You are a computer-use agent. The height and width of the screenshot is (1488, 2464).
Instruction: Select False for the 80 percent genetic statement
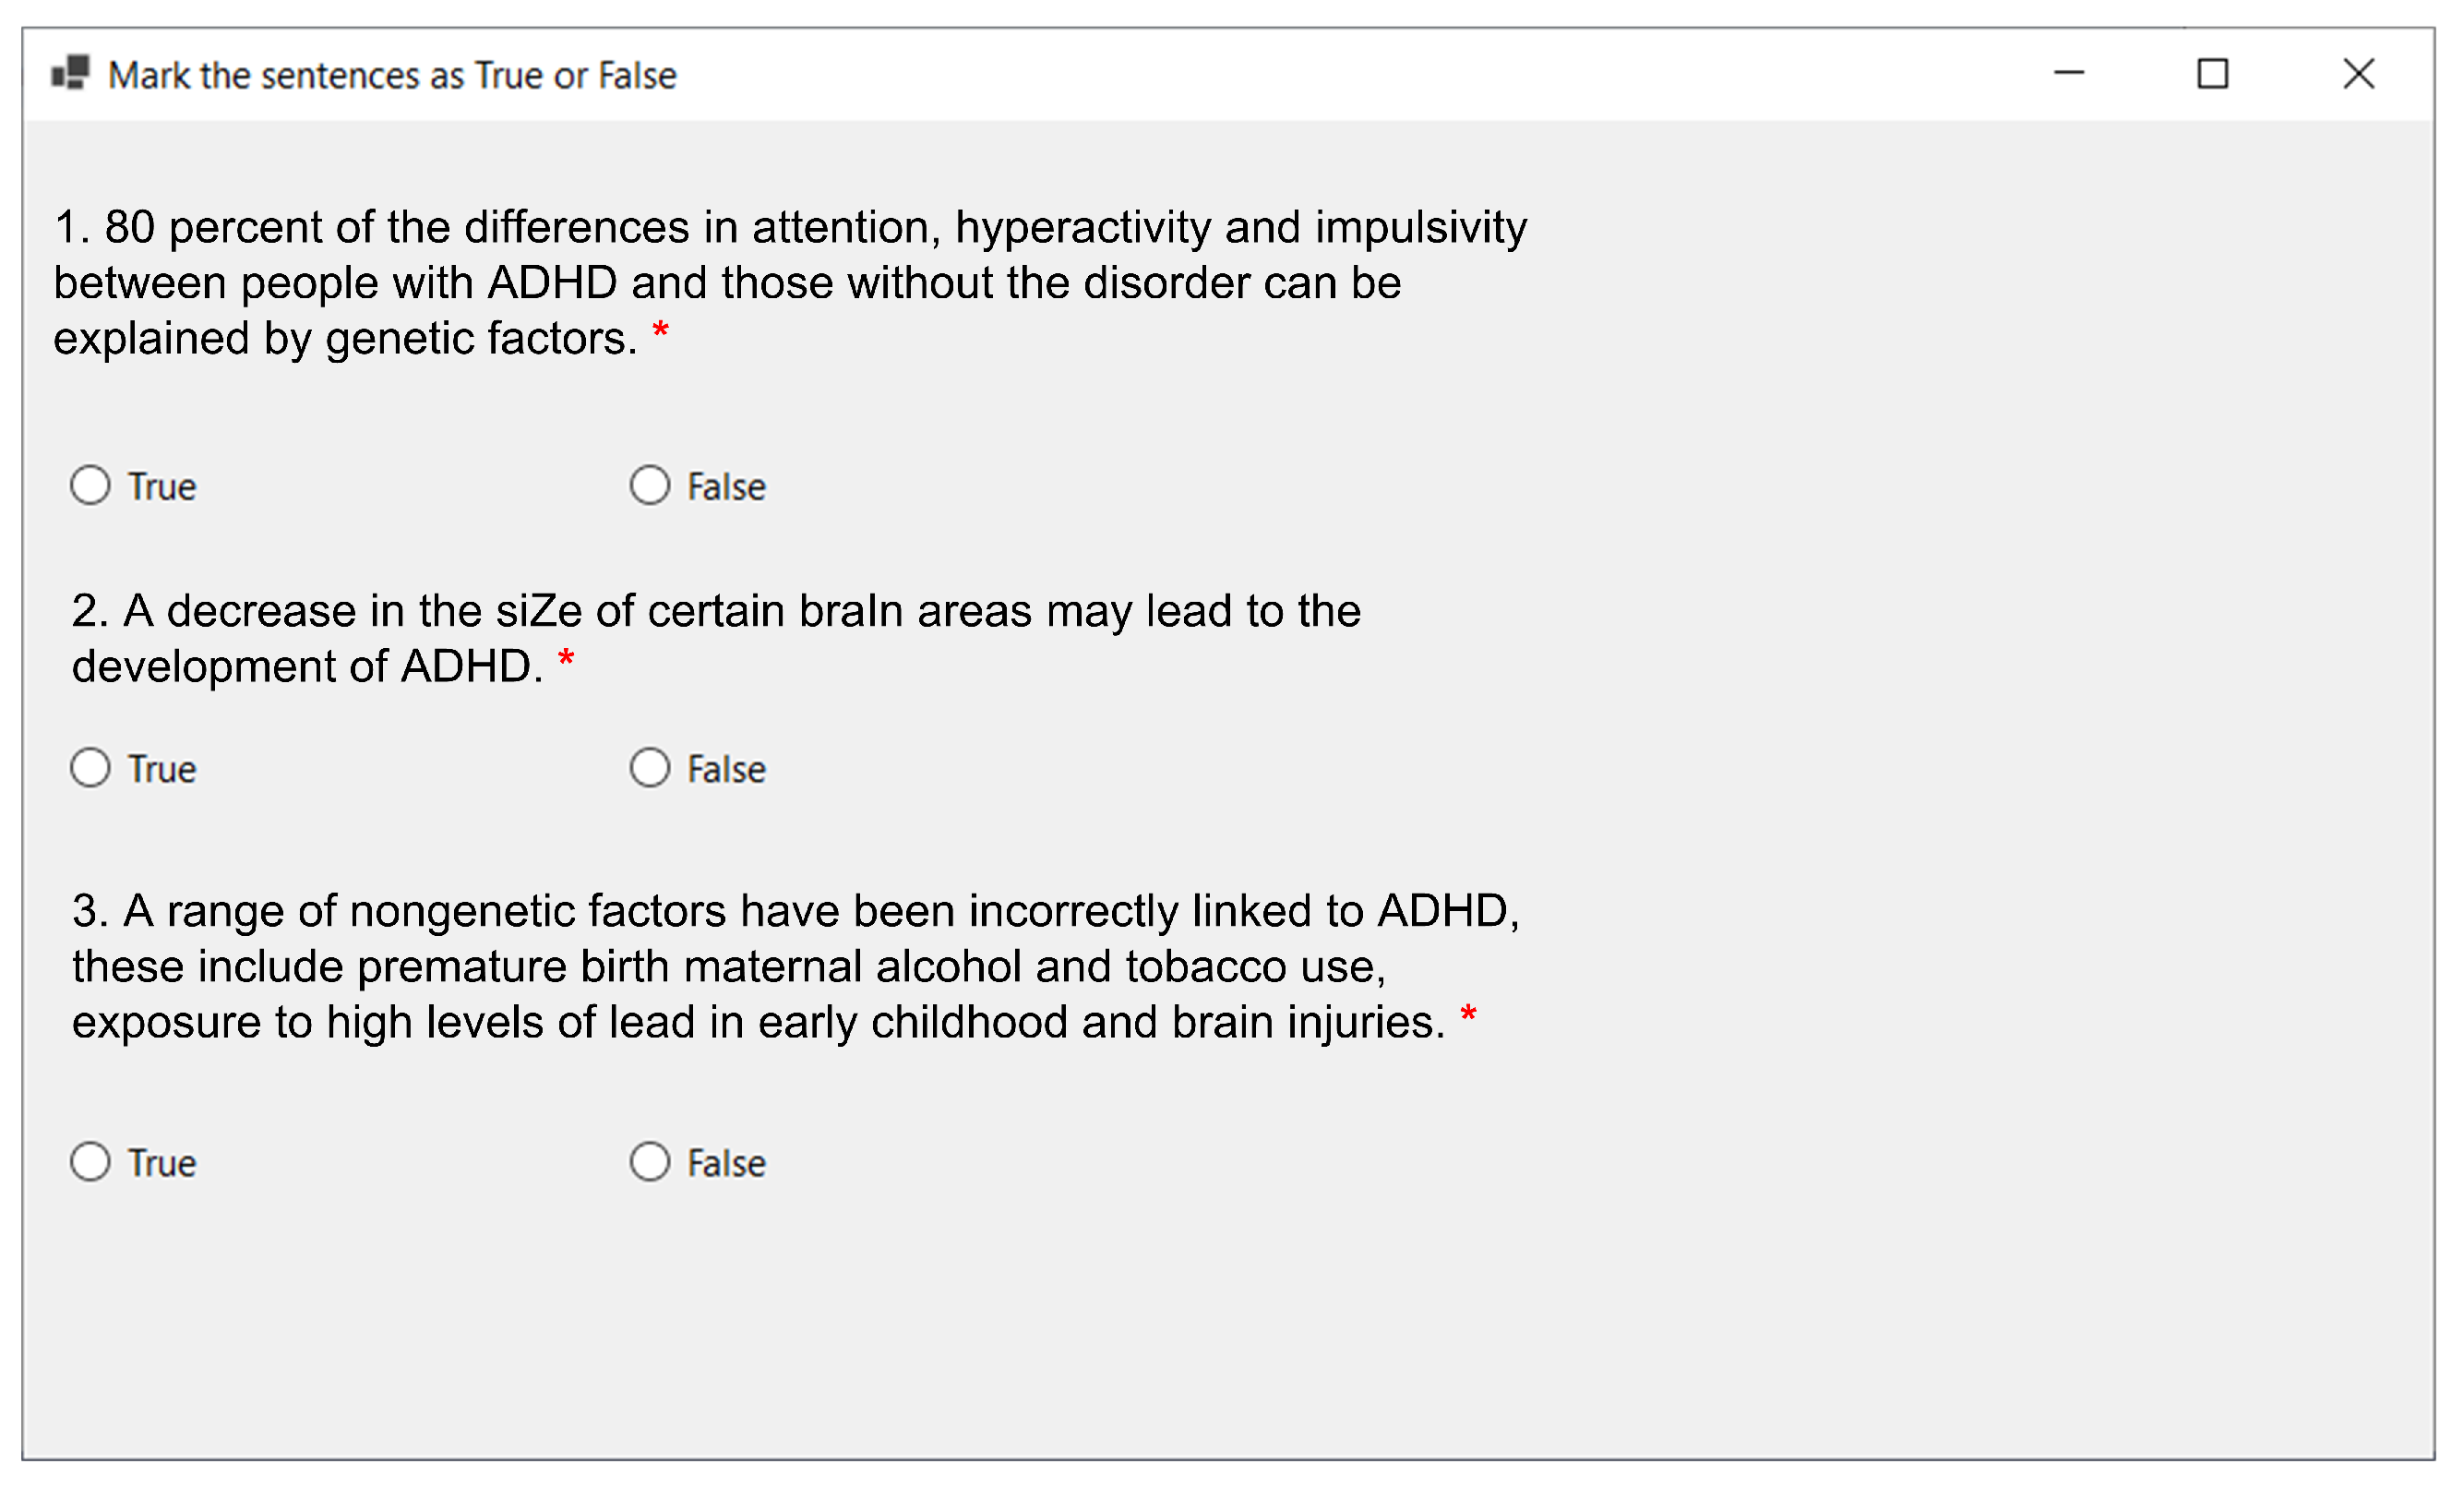(x=650, y=486)
